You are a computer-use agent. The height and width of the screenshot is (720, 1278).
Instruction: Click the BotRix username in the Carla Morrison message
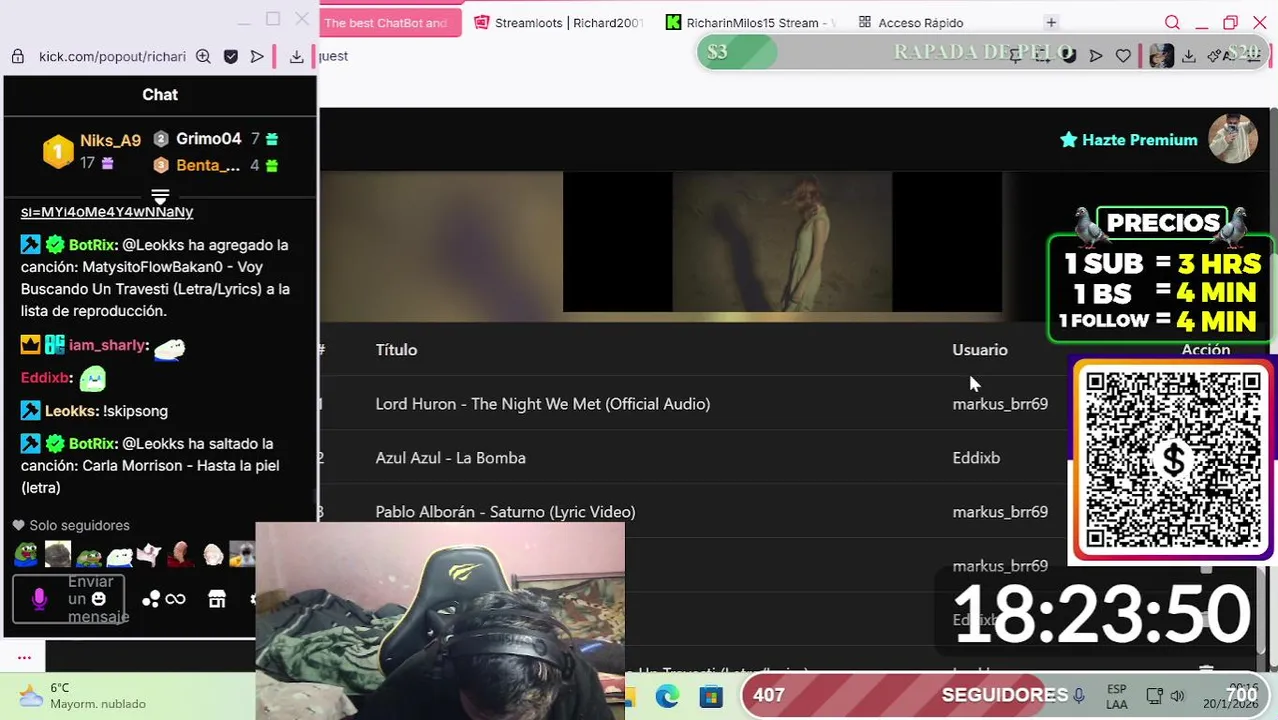(x=93, y=443)
